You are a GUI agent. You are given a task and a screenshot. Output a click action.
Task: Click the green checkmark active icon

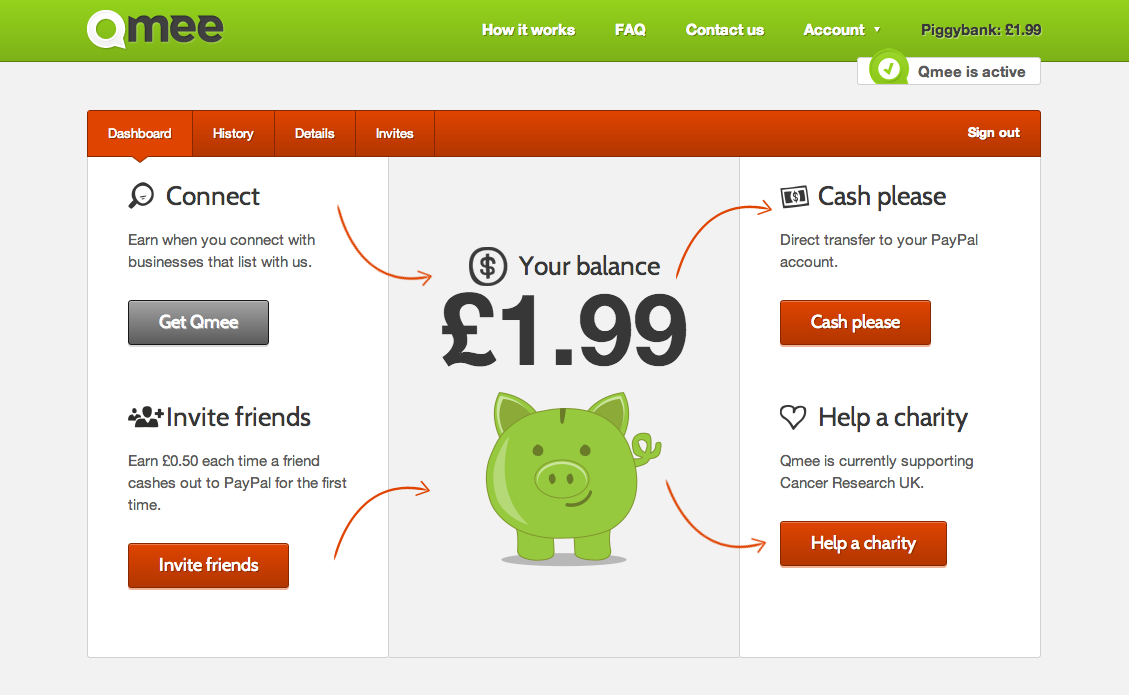coord(889,69)
